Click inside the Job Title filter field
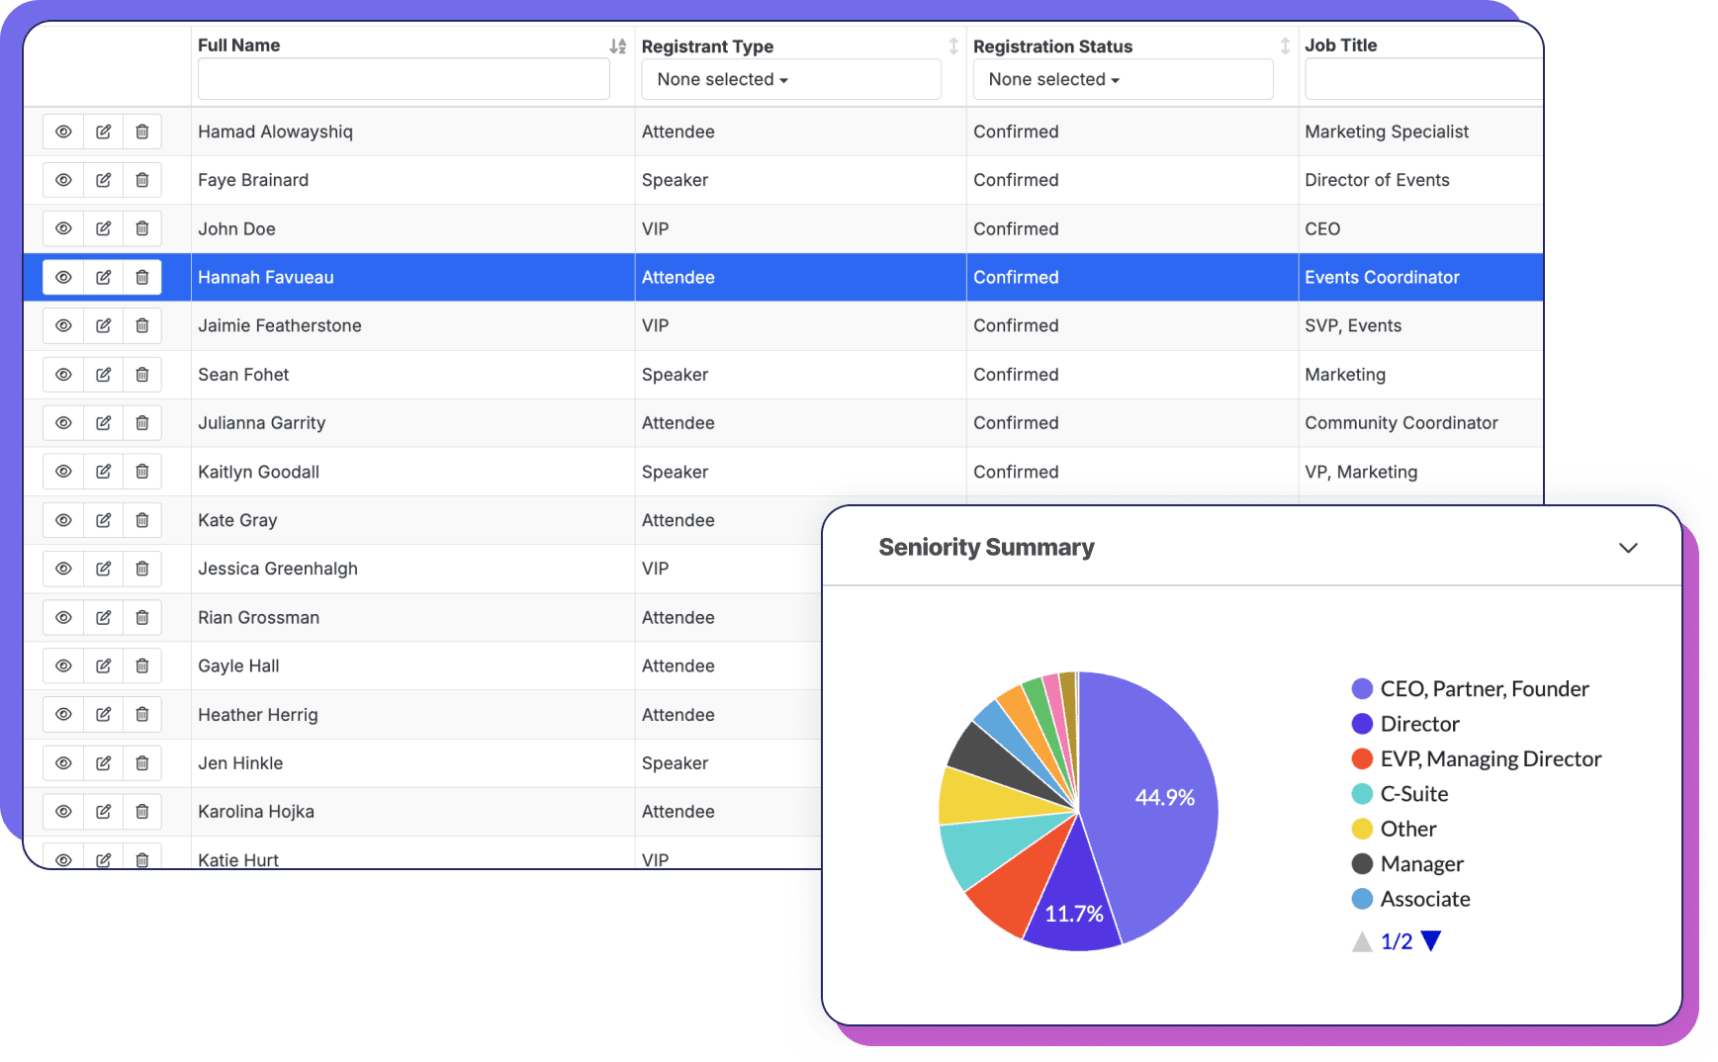The width and height of the screenshot is (1718, 1062). tap(1420, 79)
